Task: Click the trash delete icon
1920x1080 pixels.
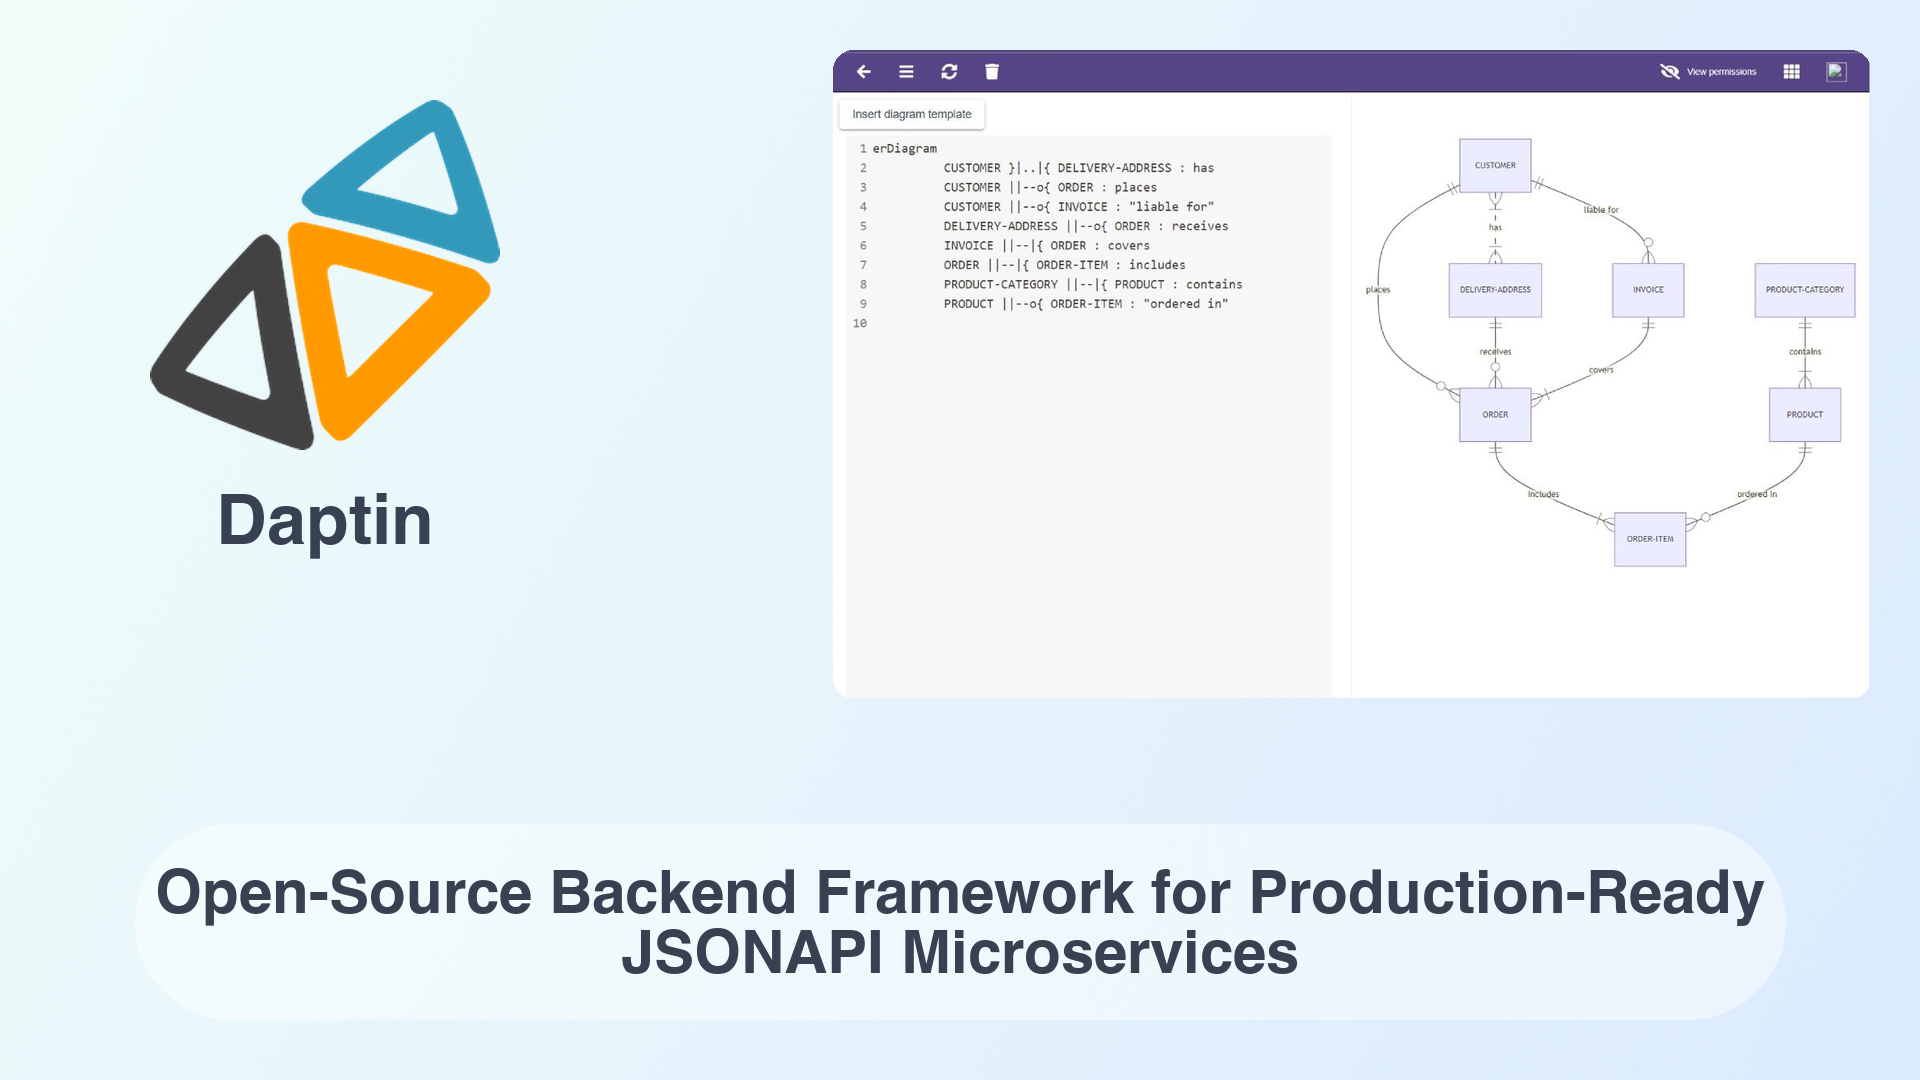Action: (x=992, y=72)
